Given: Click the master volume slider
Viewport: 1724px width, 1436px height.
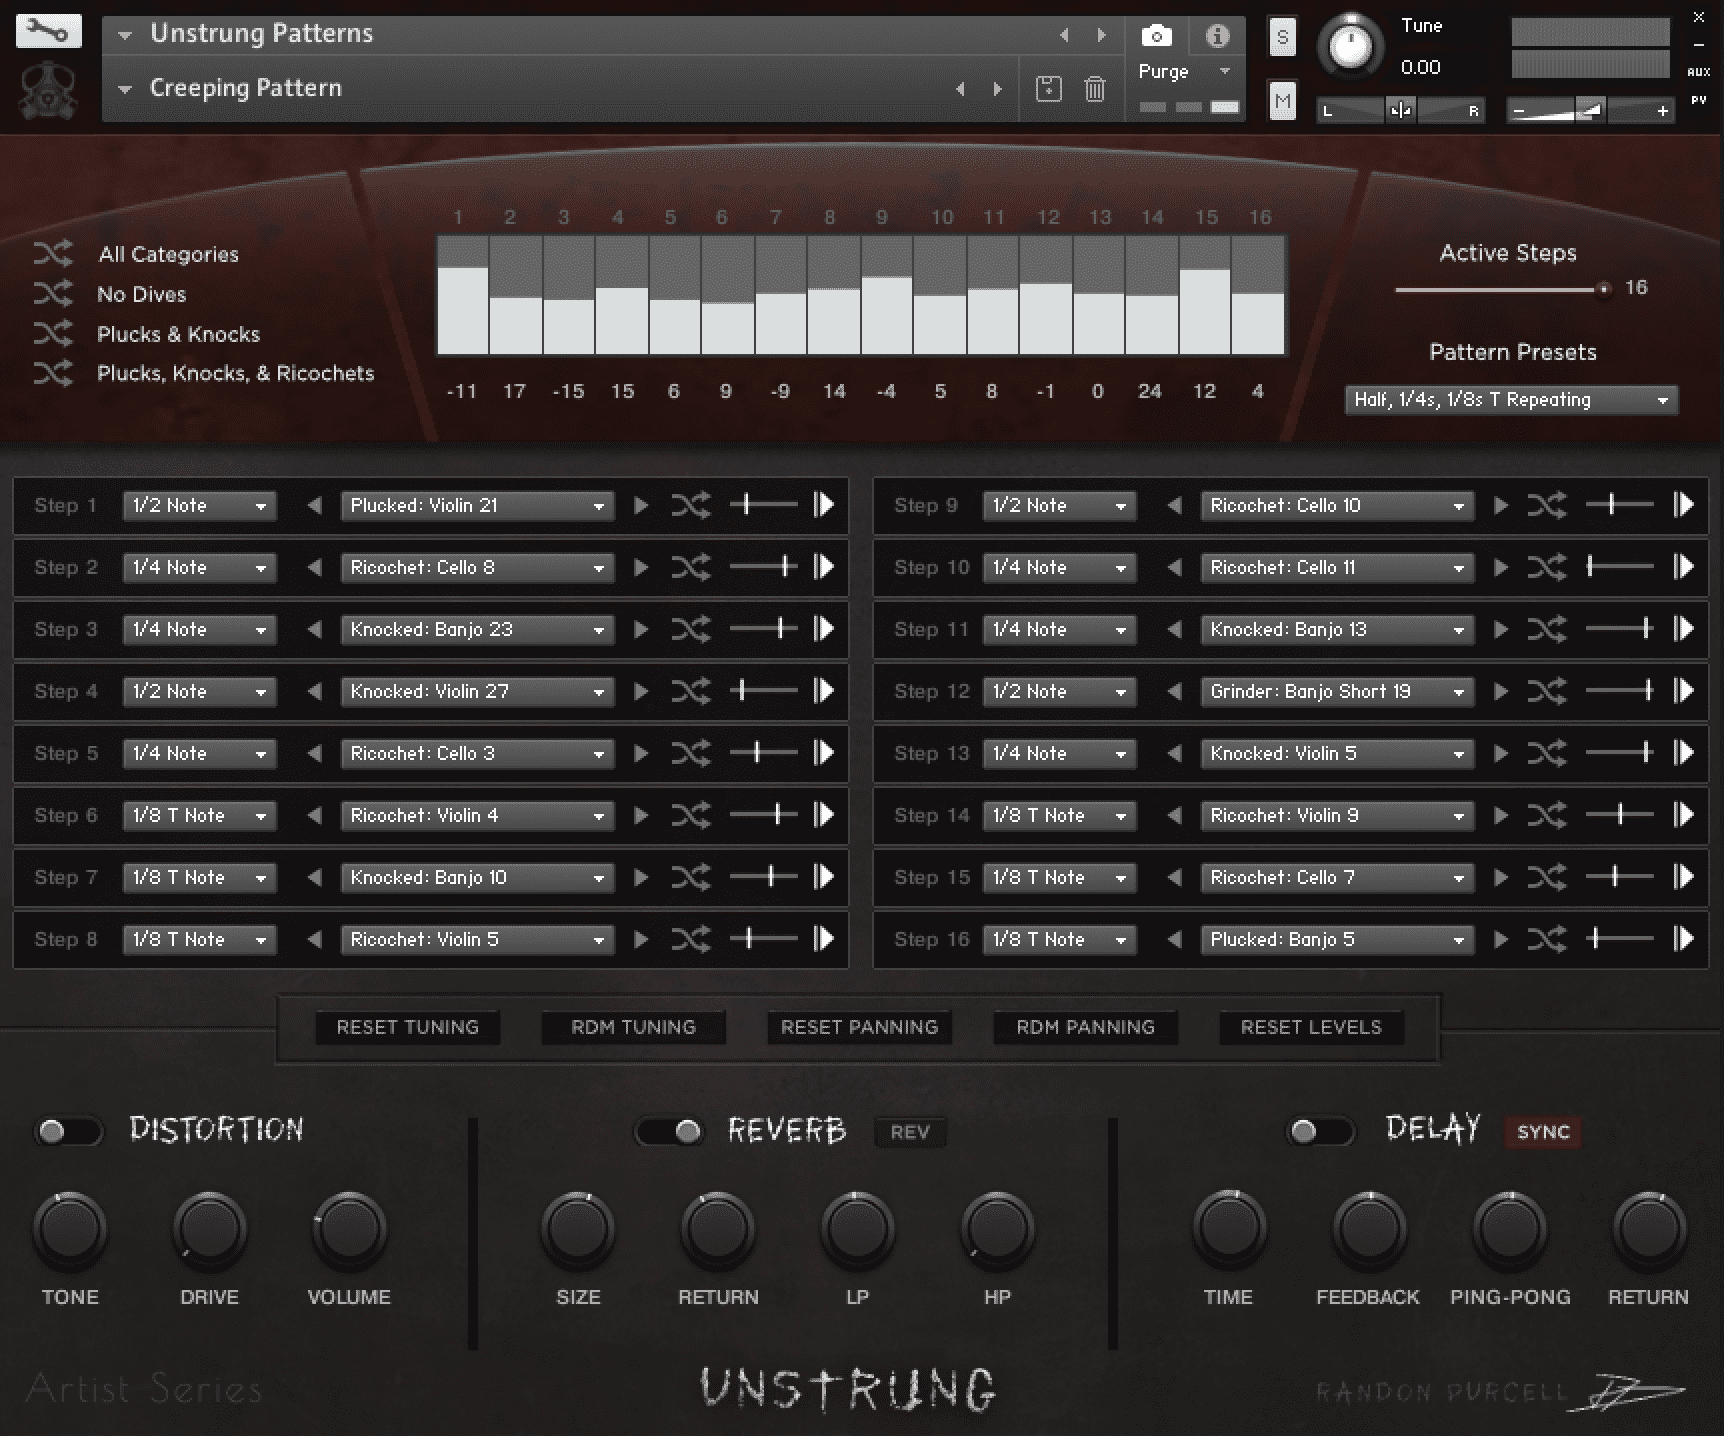Looking at the screenshot, I should (x=1589, y=111).
